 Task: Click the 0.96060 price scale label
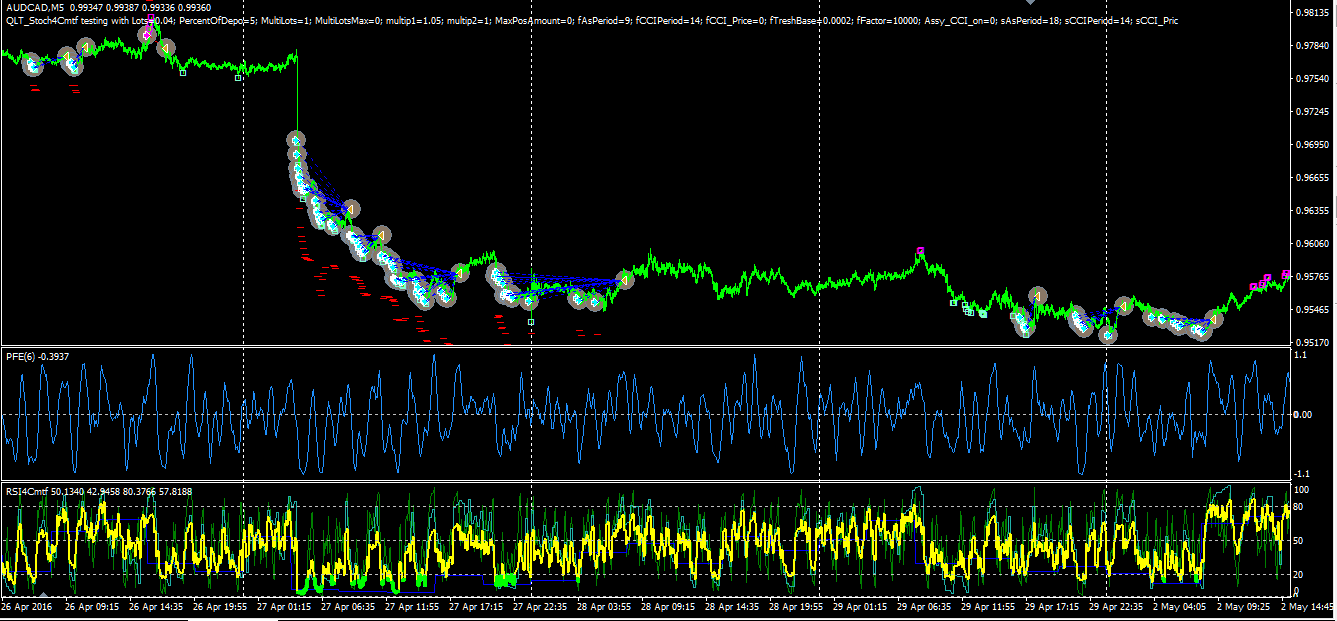pyautogui.click(x=1310, y=244)
